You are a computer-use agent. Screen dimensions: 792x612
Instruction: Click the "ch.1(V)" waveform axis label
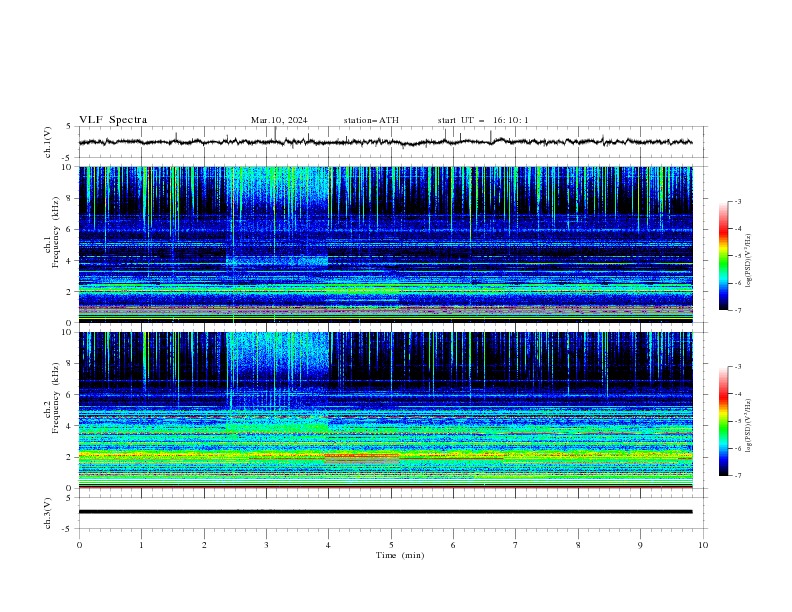48,142
